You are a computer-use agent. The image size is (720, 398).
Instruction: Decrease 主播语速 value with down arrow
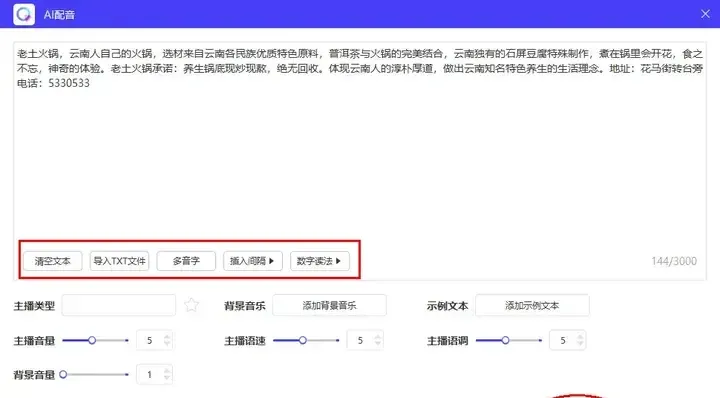point(377,344)
